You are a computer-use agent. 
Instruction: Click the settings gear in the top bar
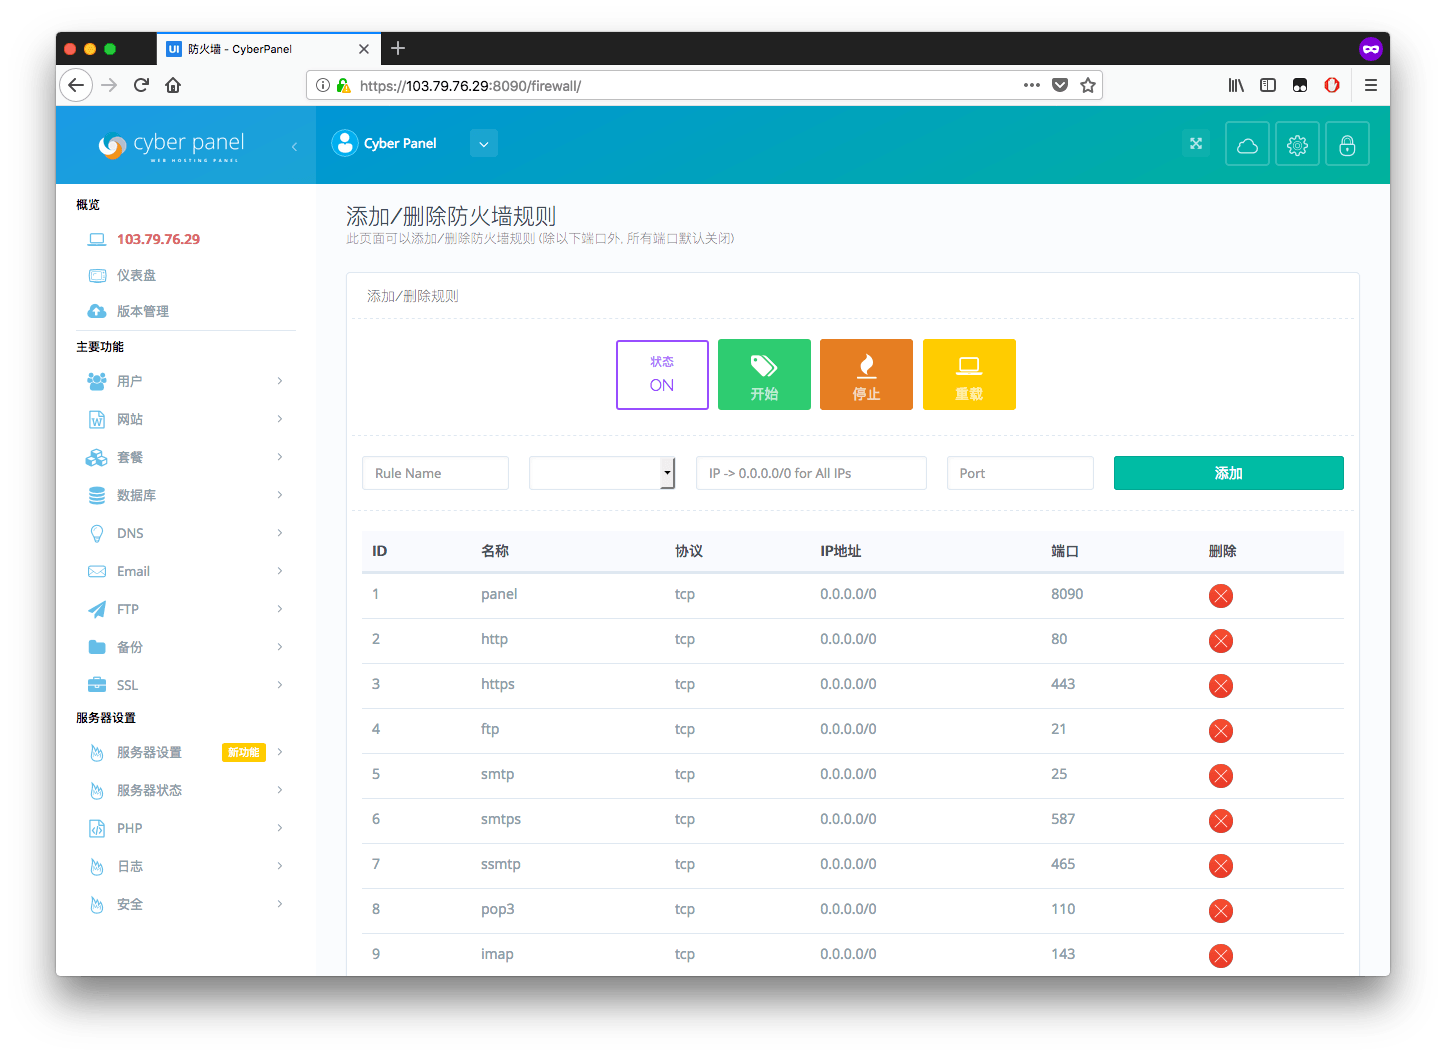pos(1297,143)
